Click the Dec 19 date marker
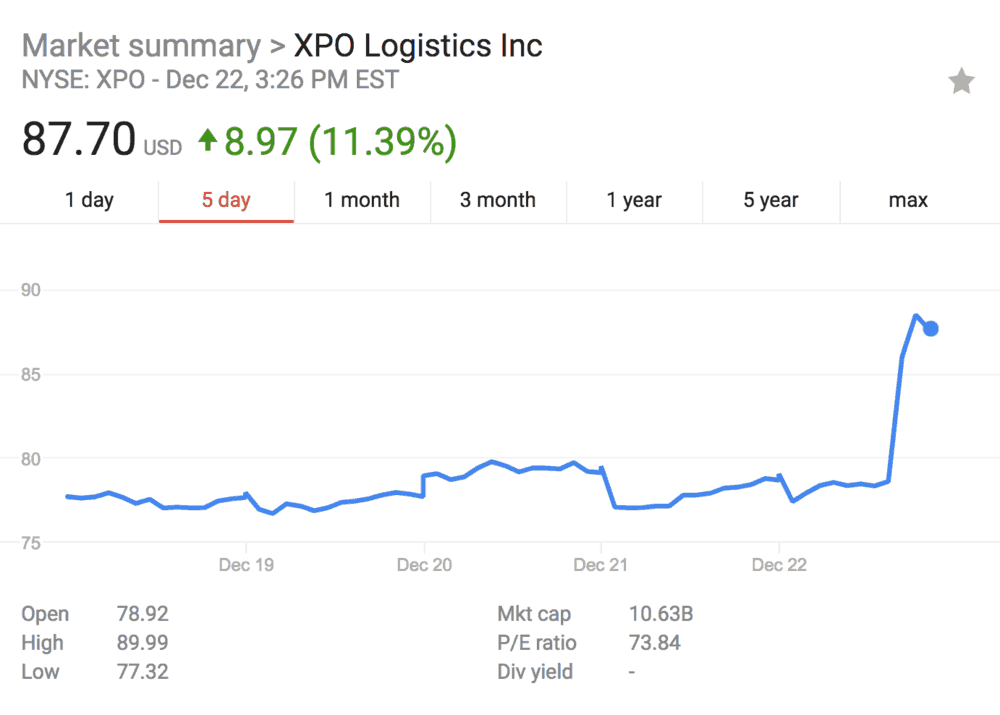This screenshot has width=1000, height=715. pos(246,565)
